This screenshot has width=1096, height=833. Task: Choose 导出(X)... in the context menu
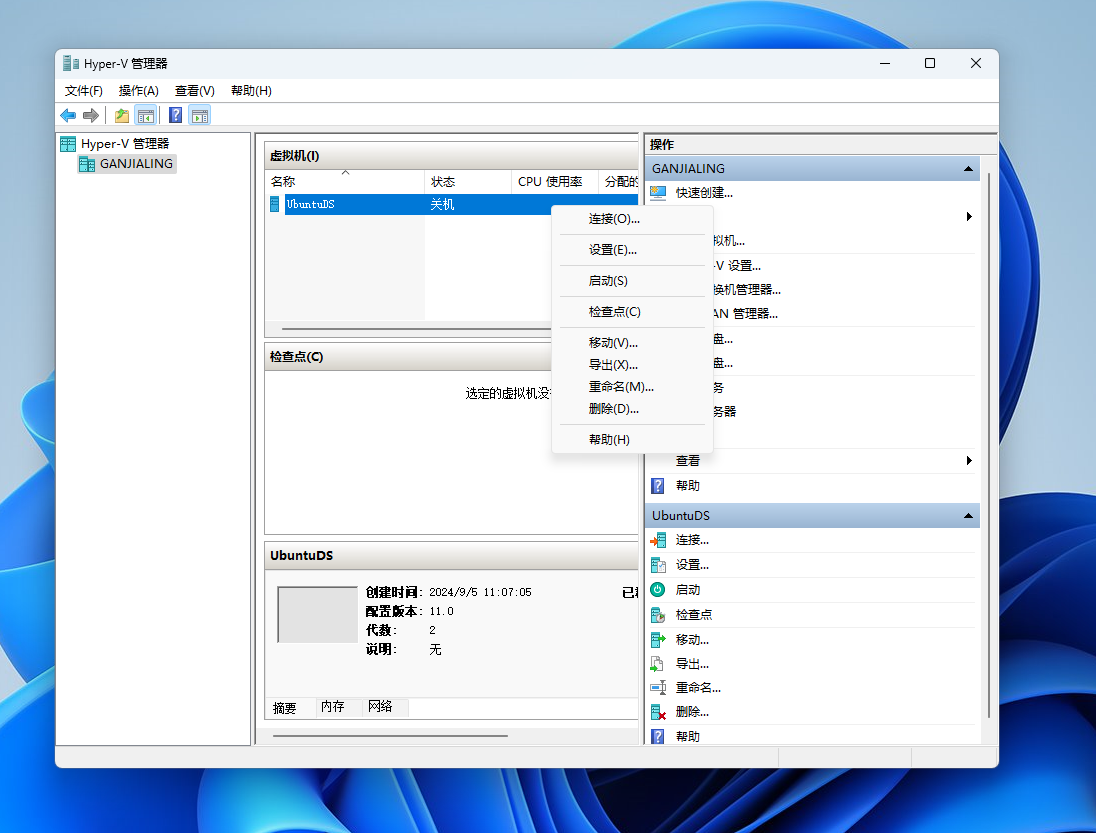tap(633, 365)
